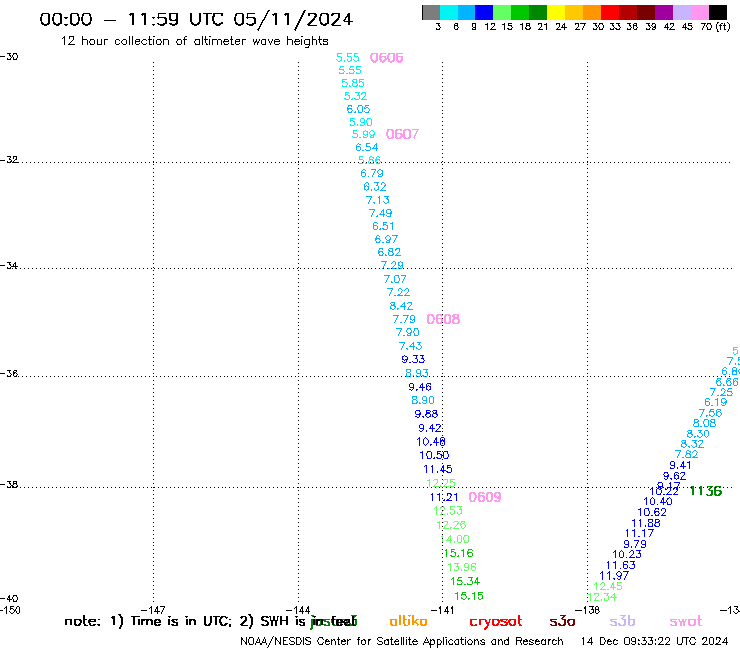Select the wave height value "11.45"
The height and width of the screenshot is (650, 740).
tap(438, 470)
